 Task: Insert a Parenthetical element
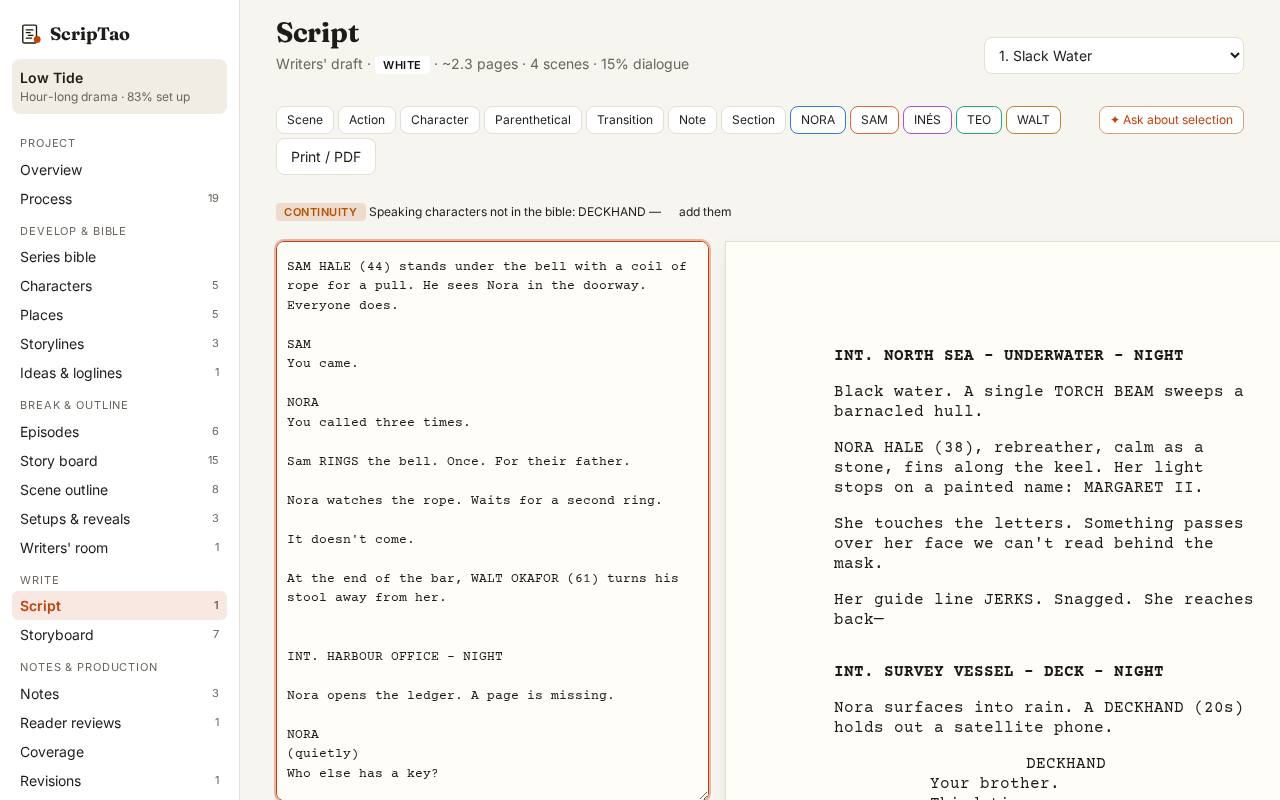533,120
